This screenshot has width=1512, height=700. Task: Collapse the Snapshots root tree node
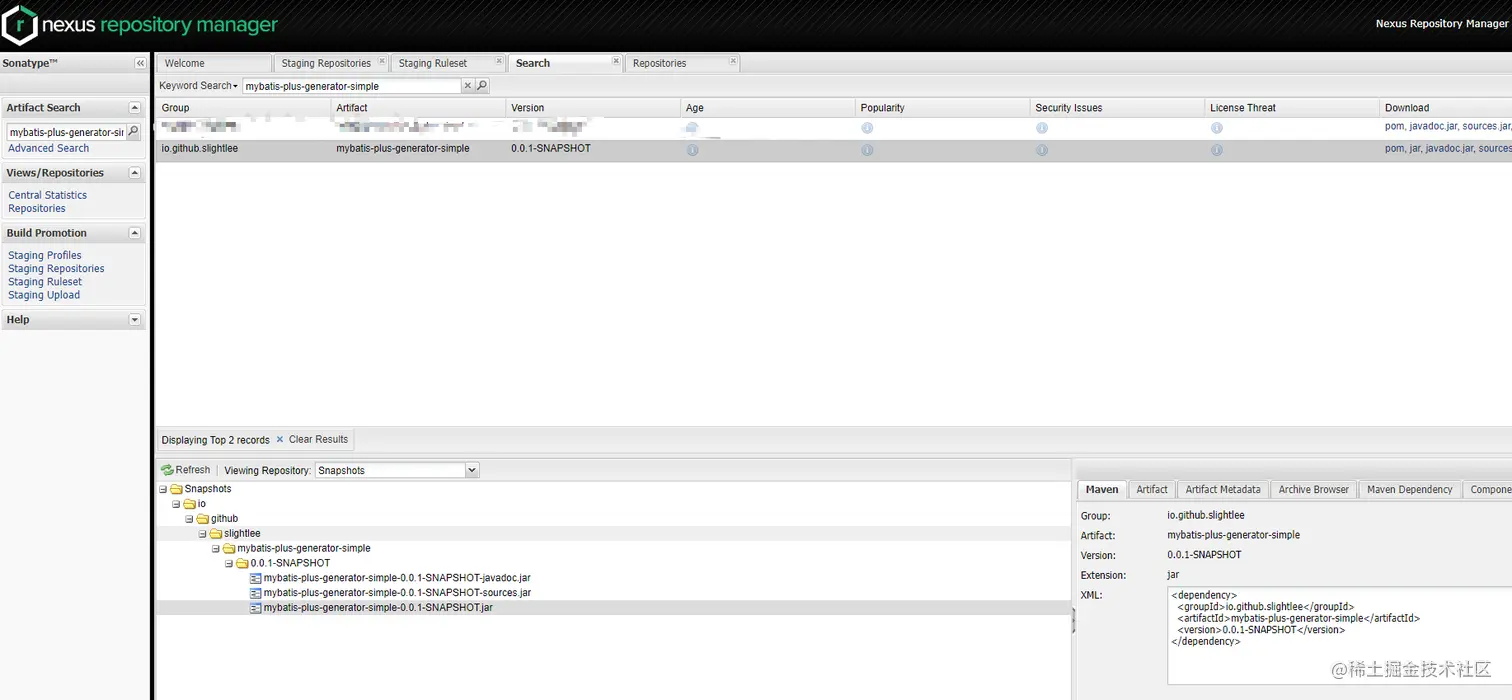pyautogui.click(x=163, y=489)
